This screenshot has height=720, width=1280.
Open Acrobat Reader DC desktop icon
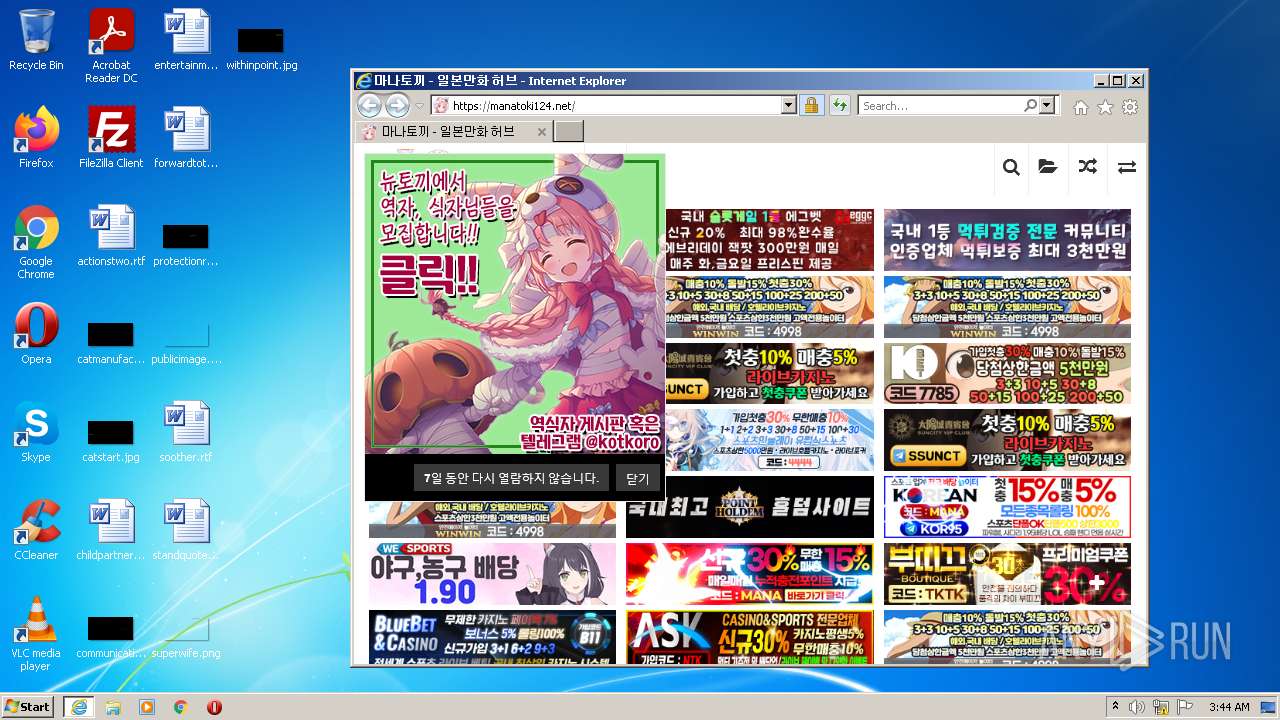coord(111,46)
